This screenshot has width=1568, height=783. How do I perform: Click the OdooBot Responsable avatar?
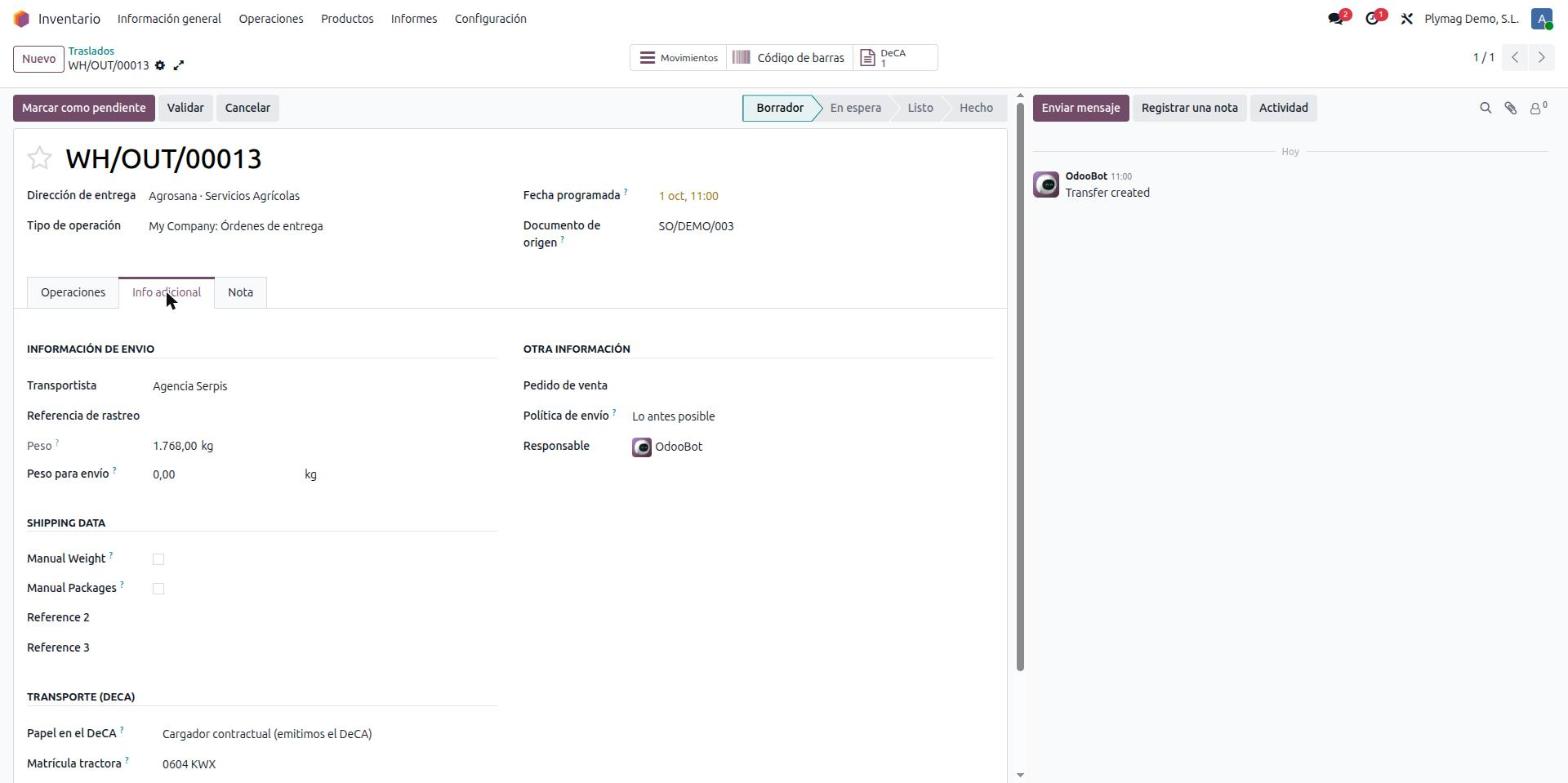(642, 447)
